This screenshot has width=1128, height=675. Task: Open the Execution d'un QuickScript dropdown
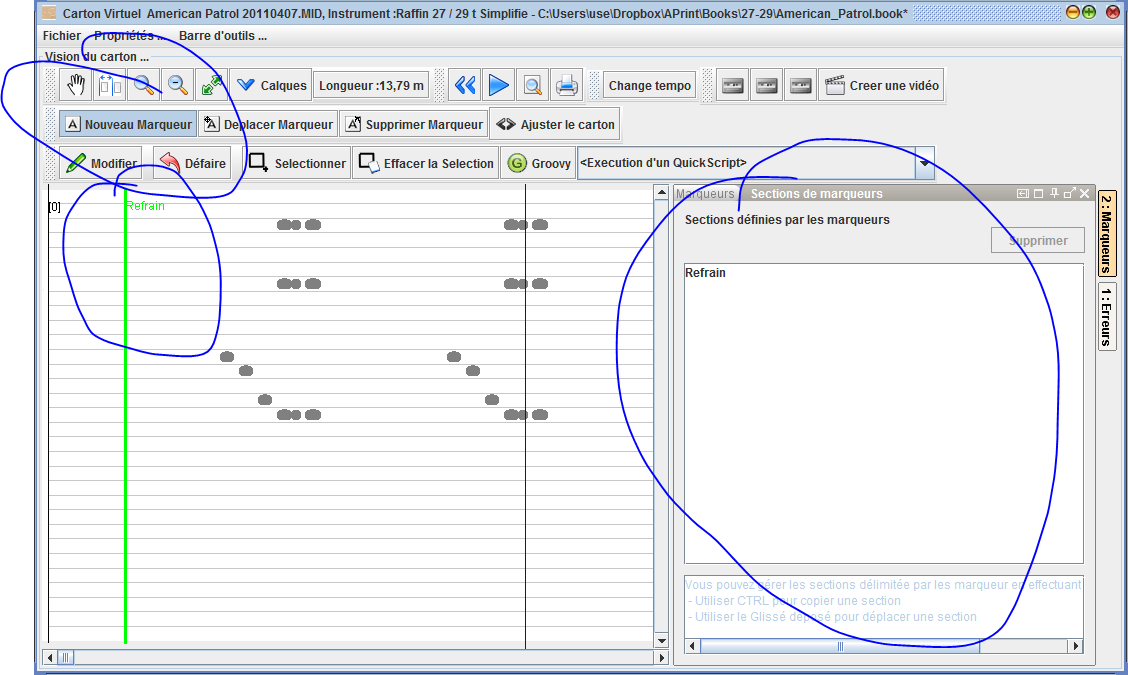924,162
